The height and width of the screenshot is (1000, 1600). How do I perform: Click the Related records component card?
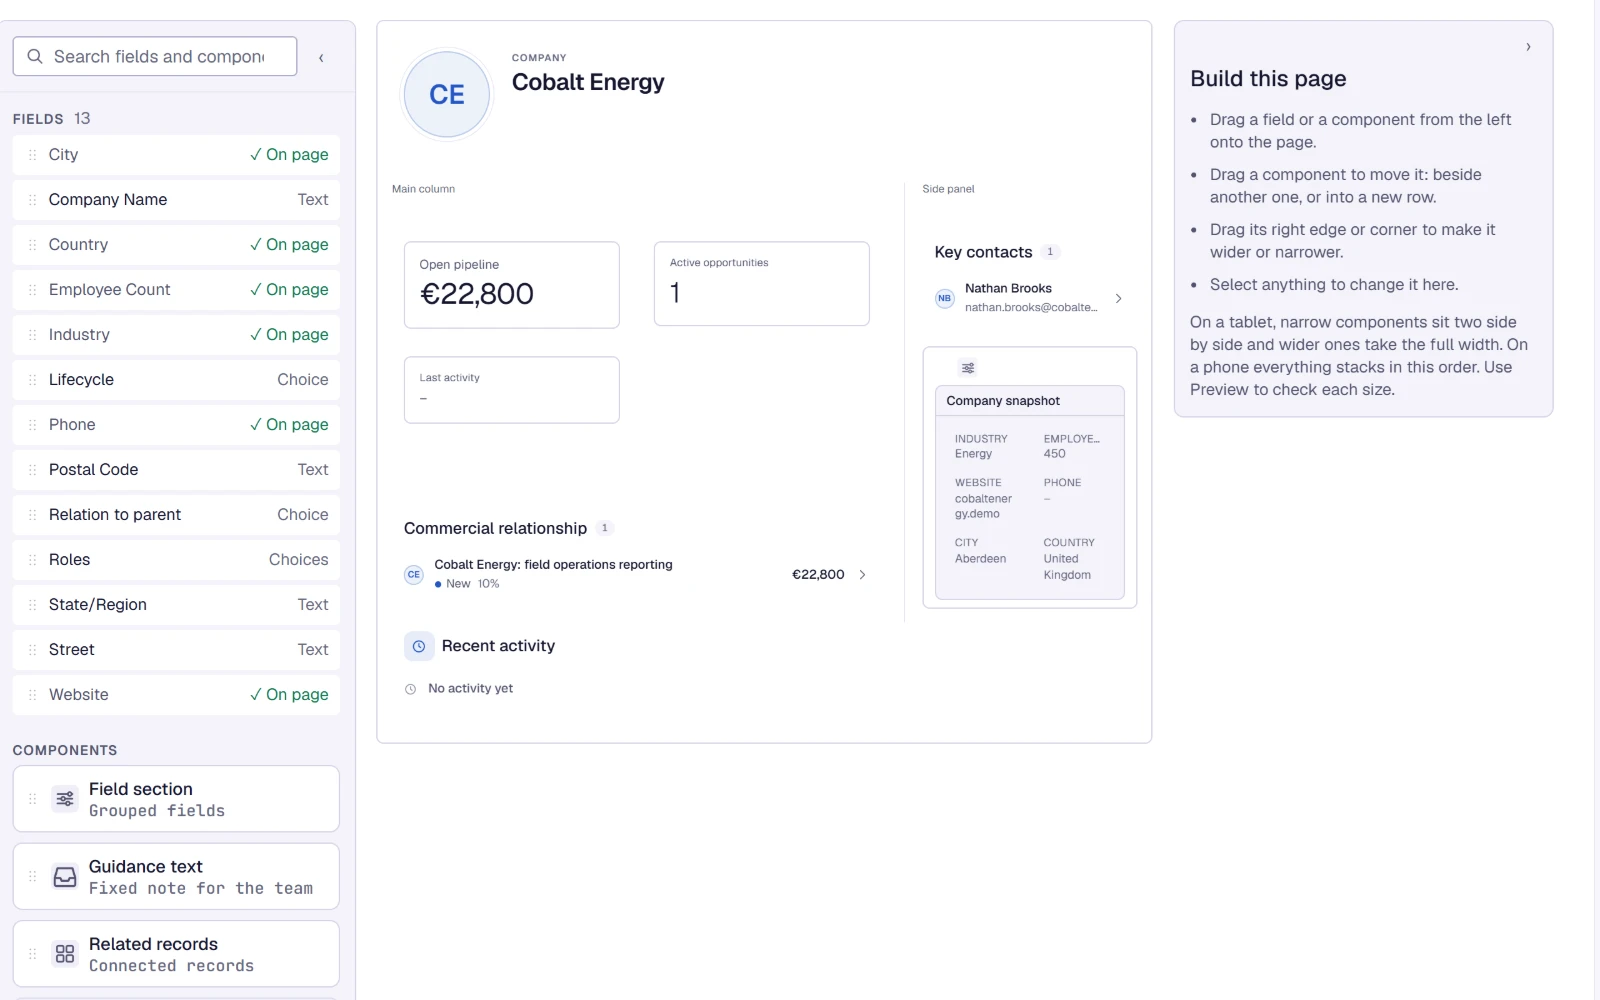coord(176,954)
